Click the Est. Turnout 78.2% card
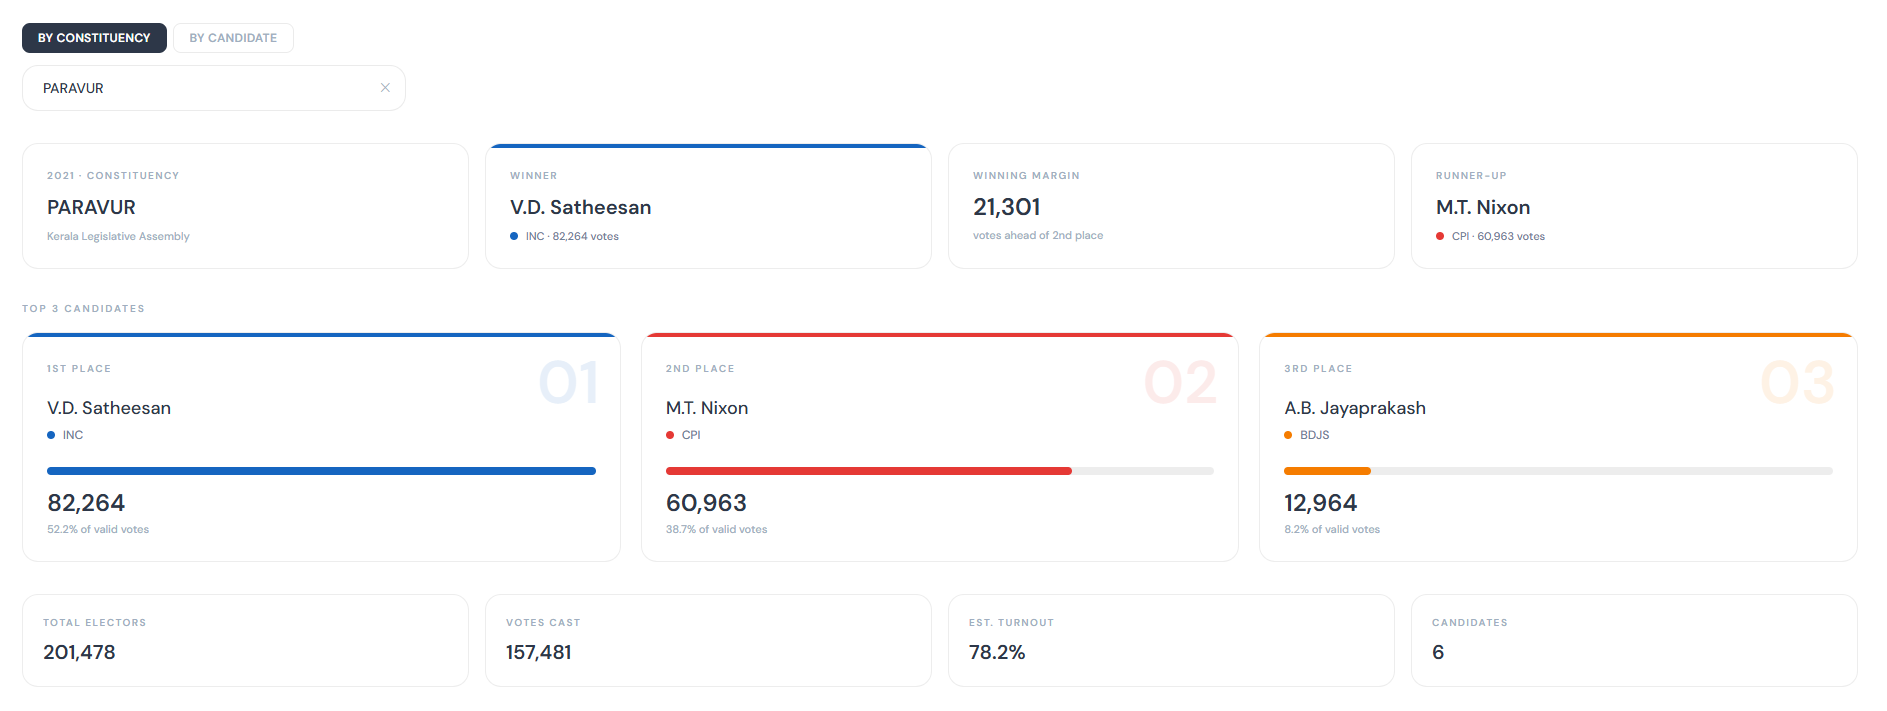Viewport: 1887px width, 711px height. 1171,641
